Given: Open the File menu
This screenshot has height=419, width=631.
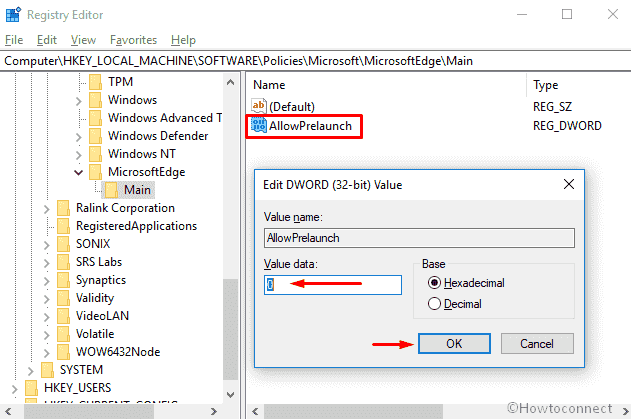Looking at the screenshot, I should pos(14,40).
